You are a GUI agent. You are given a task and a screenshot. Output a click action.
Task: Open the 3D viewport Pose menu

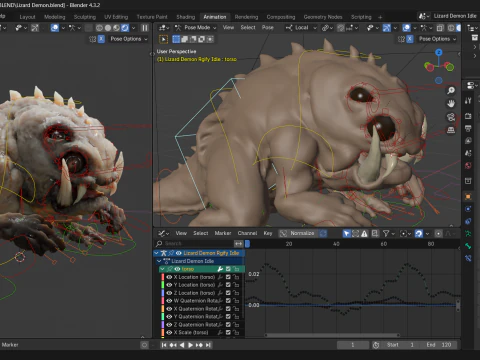click(x=268, y=28)
